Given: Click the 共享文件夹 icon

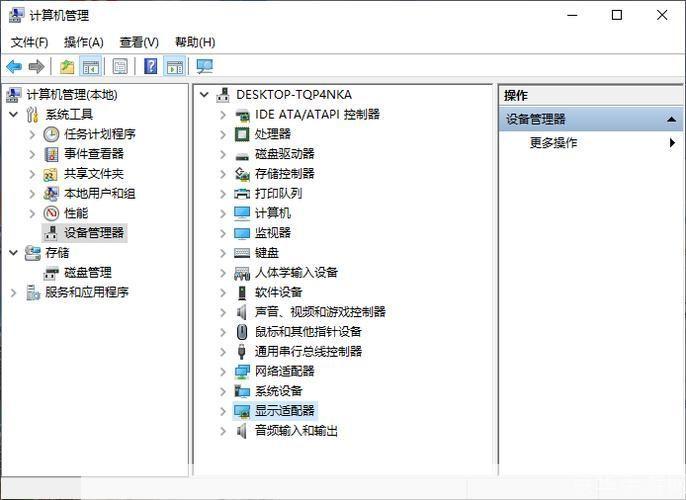Looking at the screenshot, I should (51, 174).
